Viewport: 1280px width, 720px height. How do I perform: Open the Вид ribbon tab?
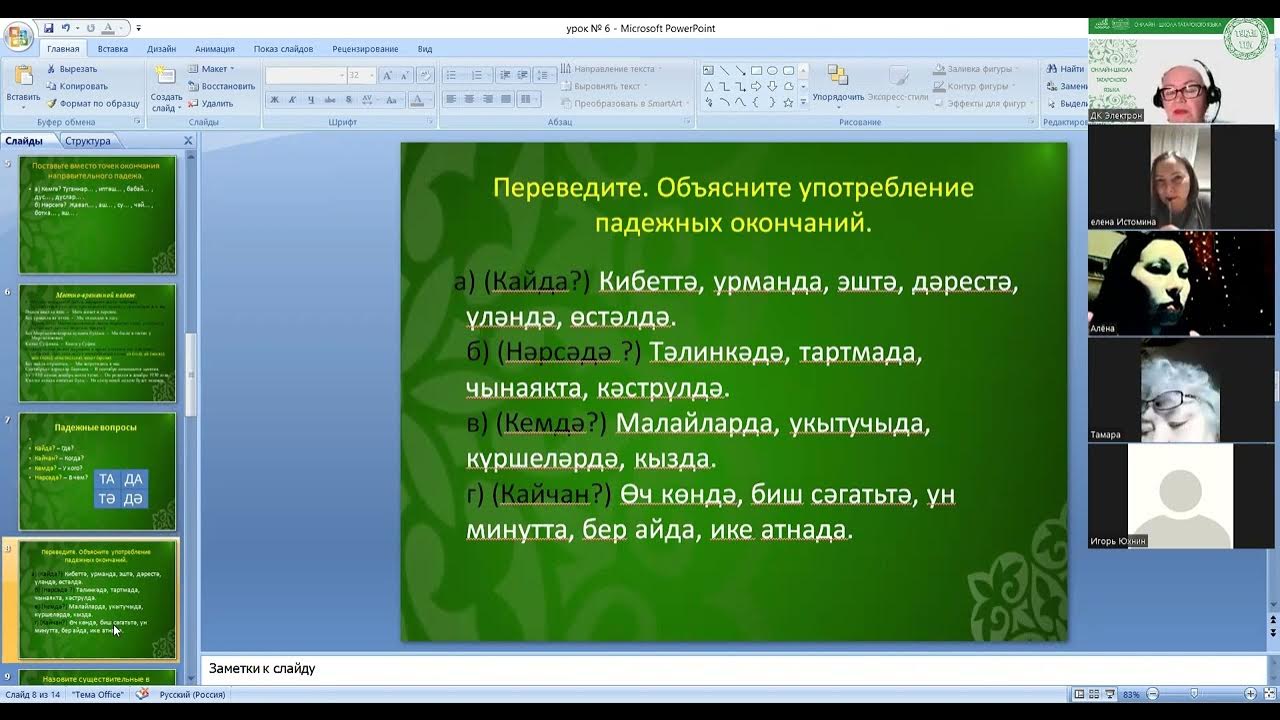click(x=425, y=48)
